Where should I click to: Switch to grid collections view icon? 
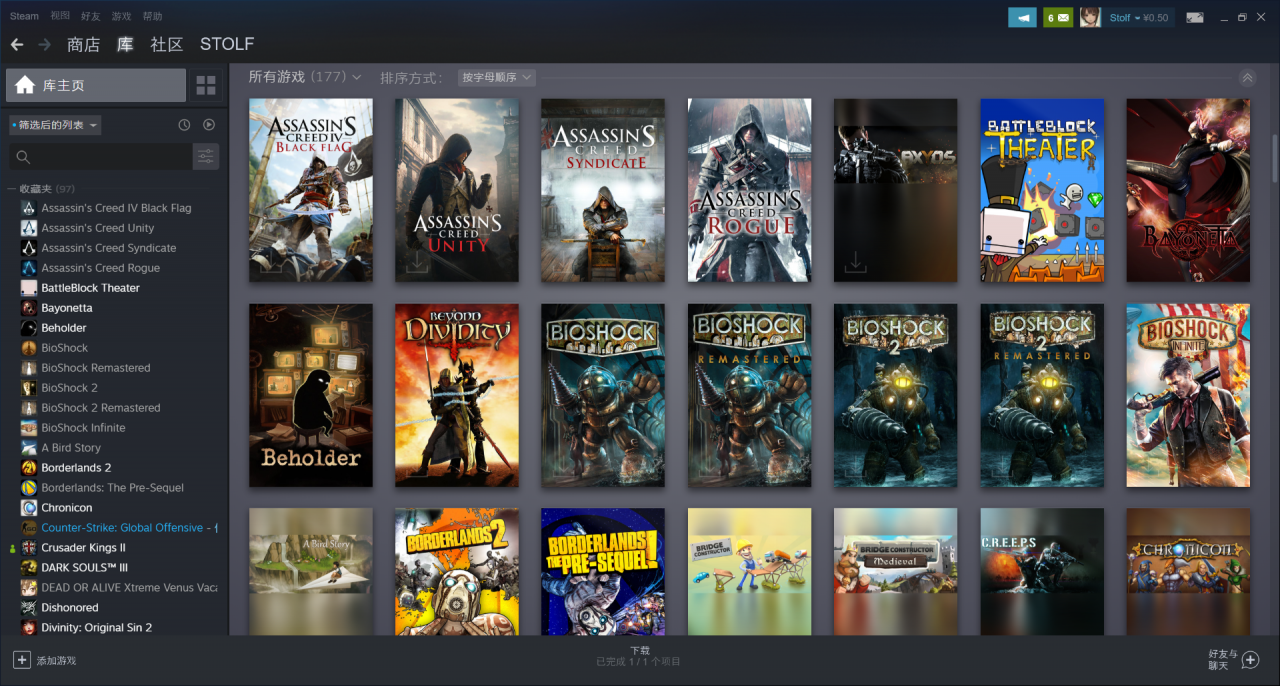(206, 85)
